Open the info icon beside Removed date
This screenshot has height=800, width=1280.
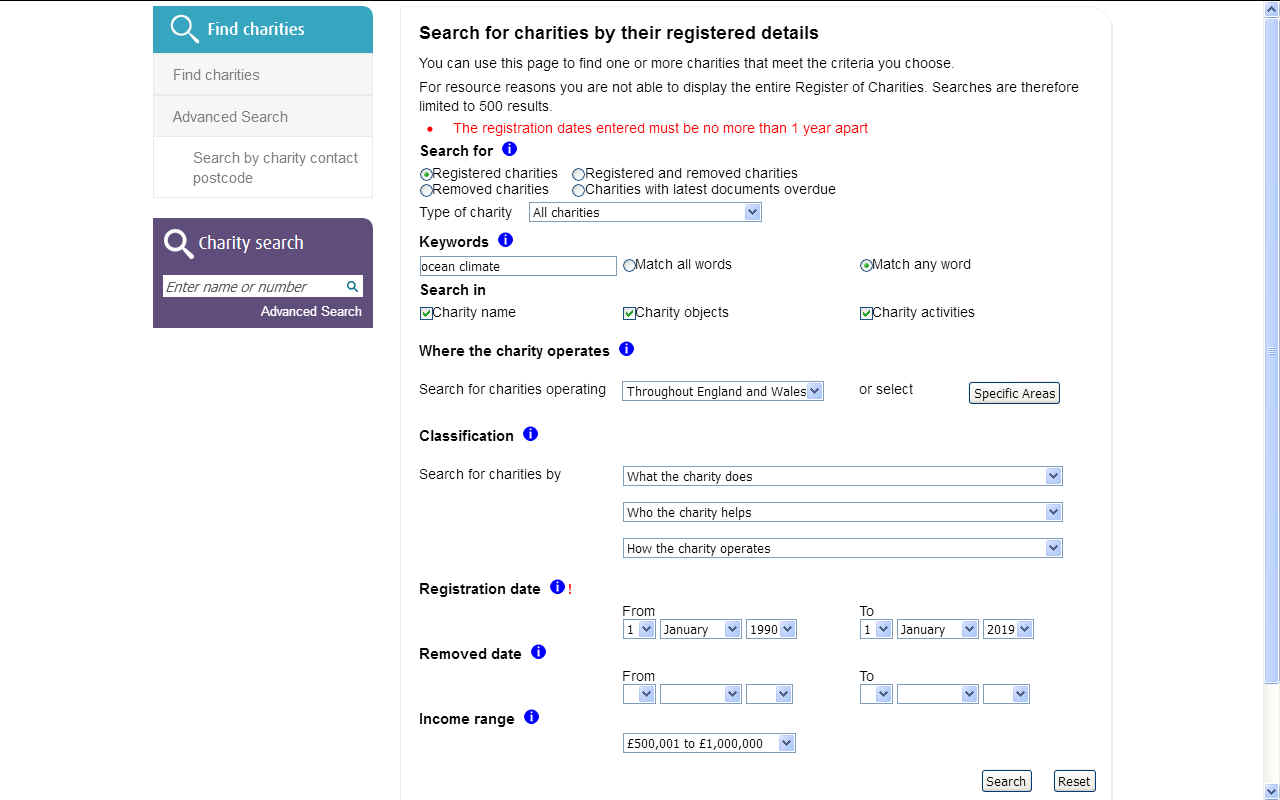coord(538,652)
